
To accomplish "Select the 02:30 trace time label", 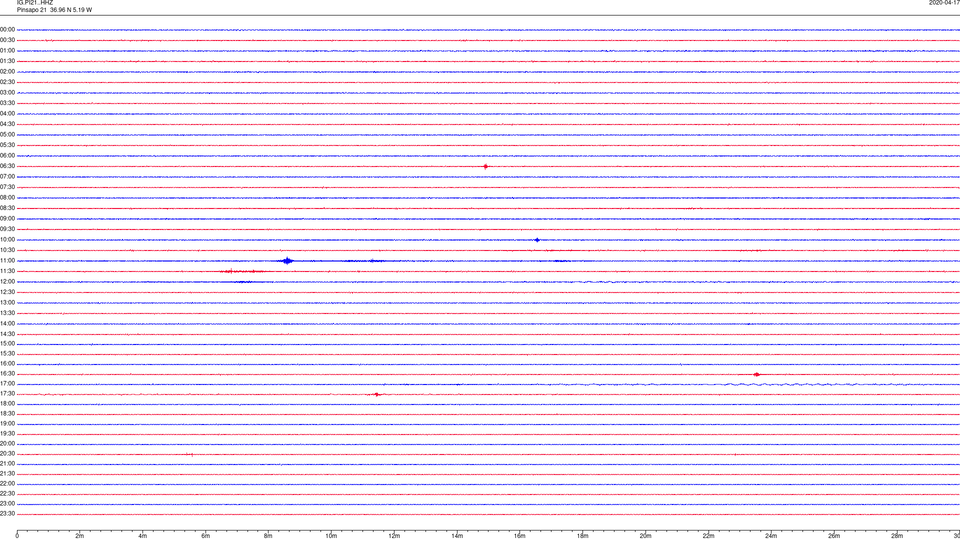I will (7, 82).
